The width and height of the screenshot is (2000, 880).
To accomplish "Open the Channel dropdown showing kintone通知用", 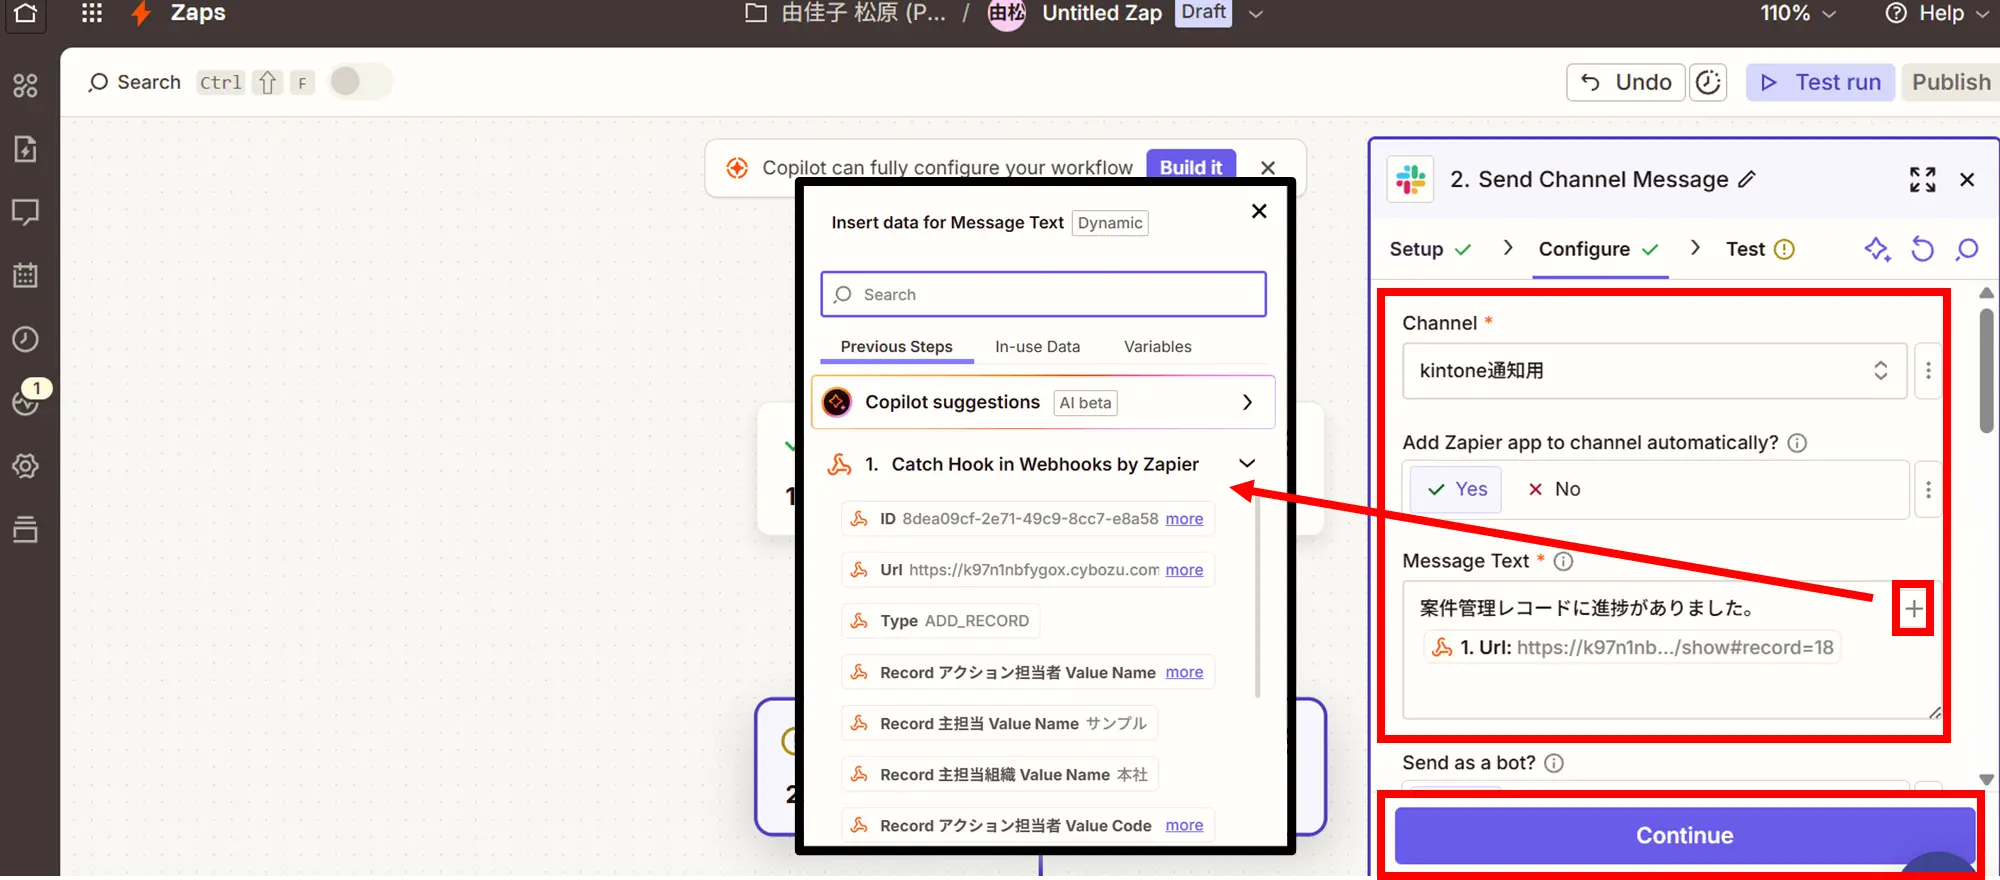I will coord(1653,371).
